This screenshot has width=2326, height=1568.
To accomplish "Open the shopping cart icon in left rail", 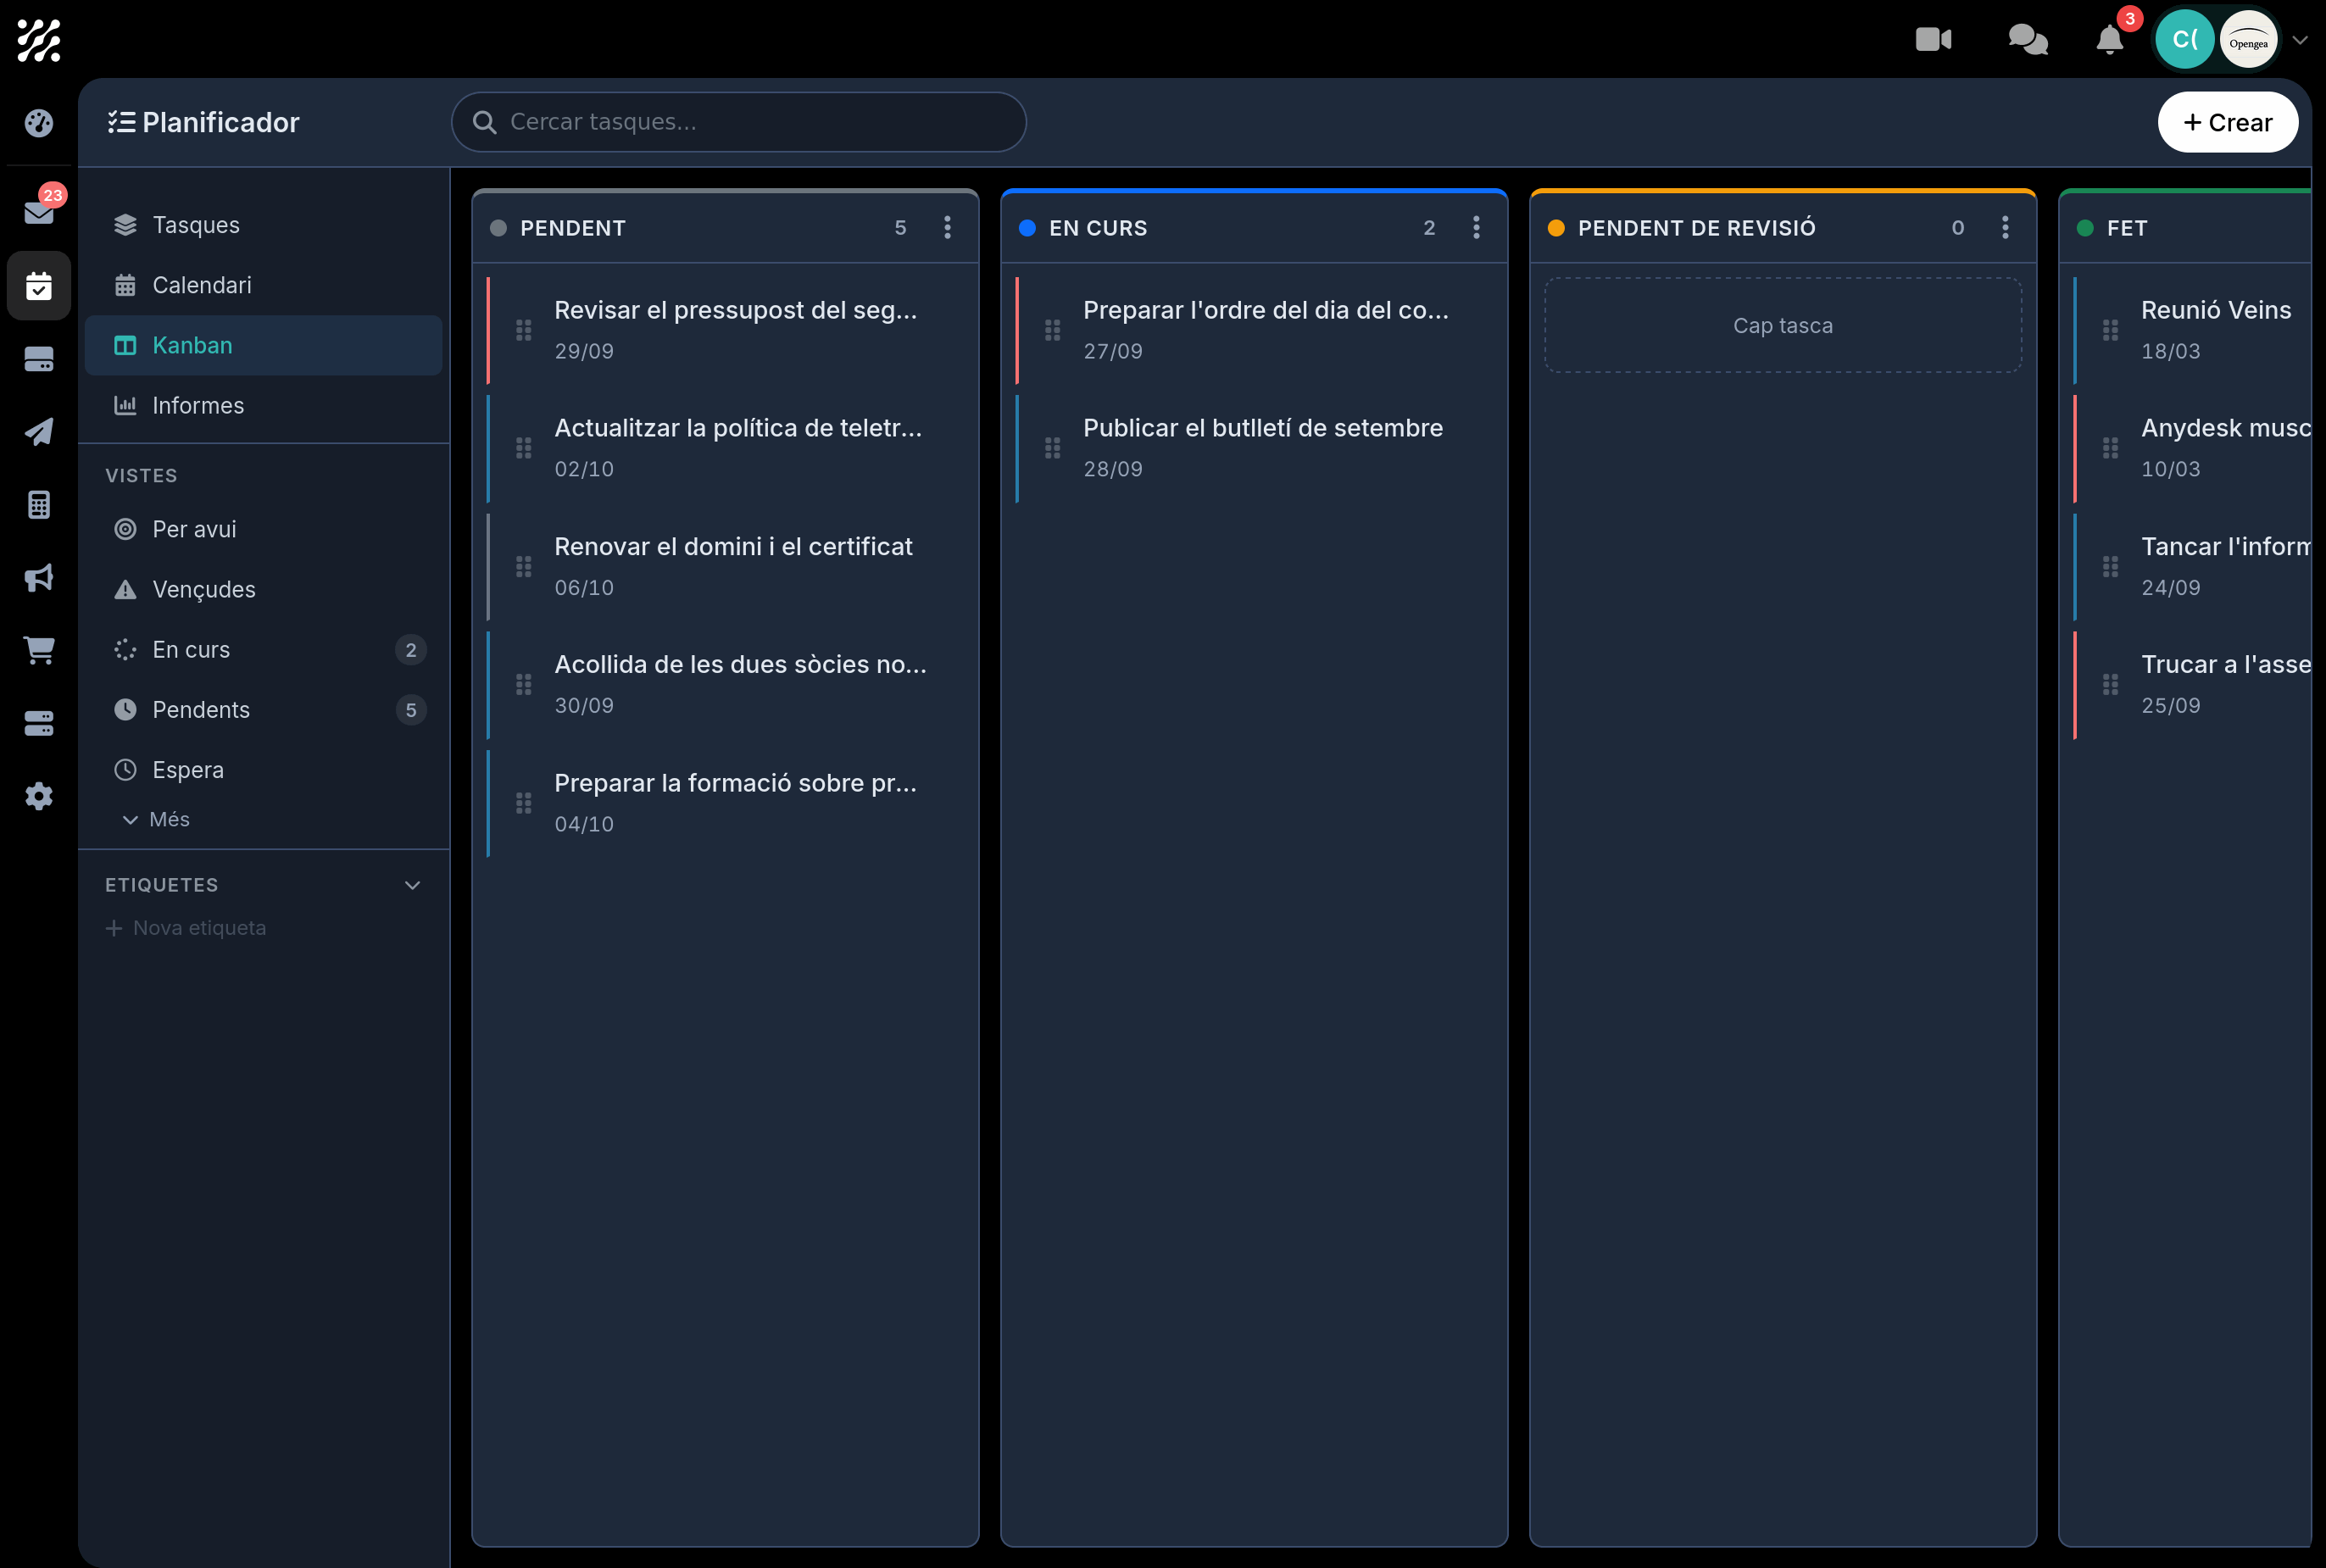I will (38, 650).
